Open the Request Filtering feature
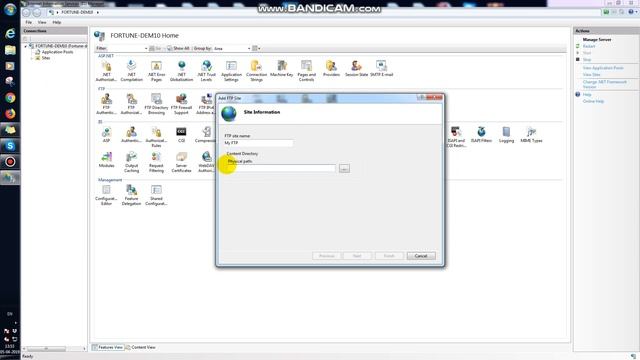The height and width of the screenshot is (360, 640). click(156, 162)
